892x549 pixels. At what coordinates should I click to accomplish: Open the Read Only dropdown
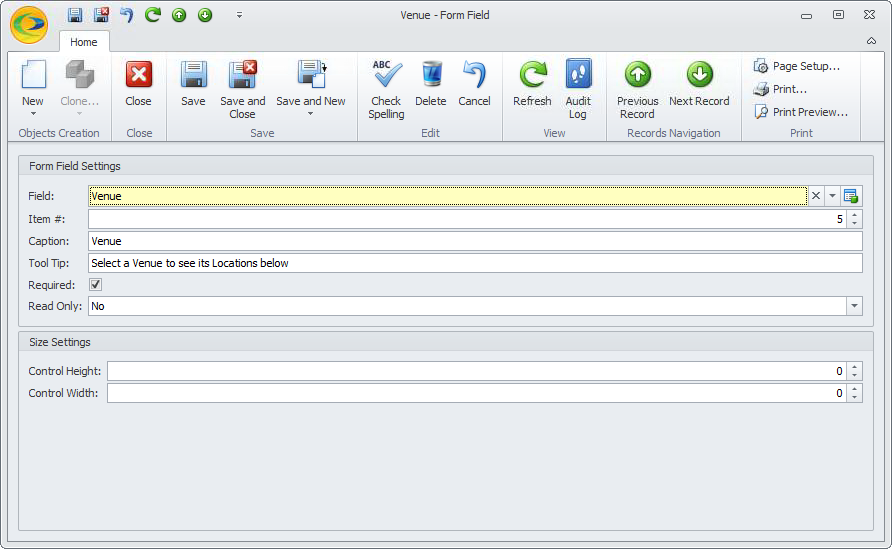click(x=854, y=306)
